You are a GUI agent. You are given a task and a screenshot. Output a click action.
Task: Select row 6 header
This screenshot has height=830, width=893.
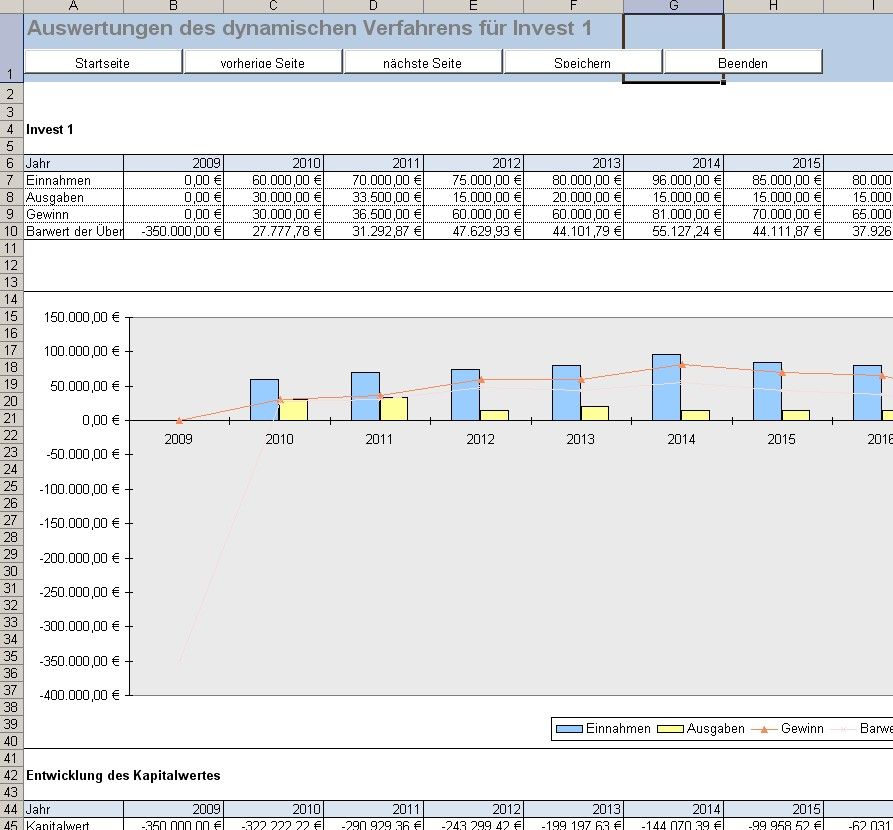tap(11, 163)
